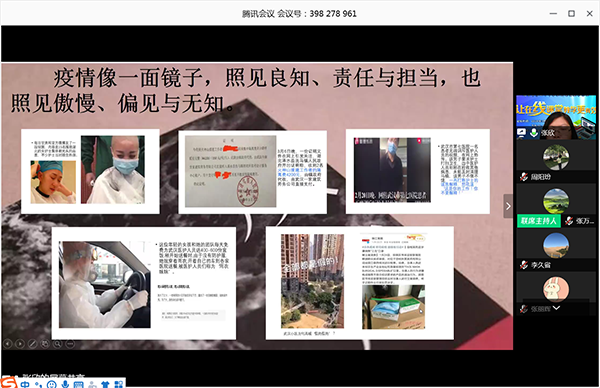The image size is (600, 388).
Task: Toggle the muted mic icon next to 张万
Action: point(569,221)
